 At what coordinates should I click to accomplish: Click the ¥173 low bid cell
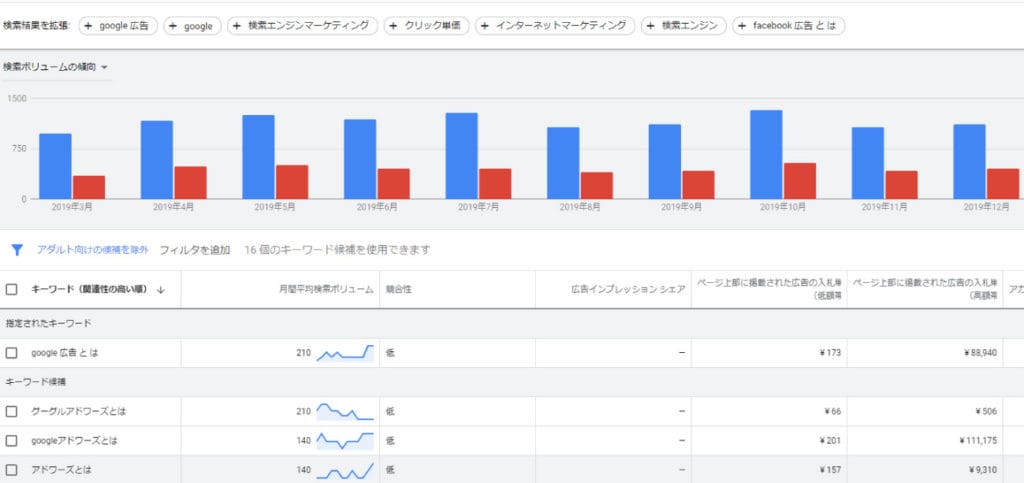pyautogui.click(x=830, y=353)
